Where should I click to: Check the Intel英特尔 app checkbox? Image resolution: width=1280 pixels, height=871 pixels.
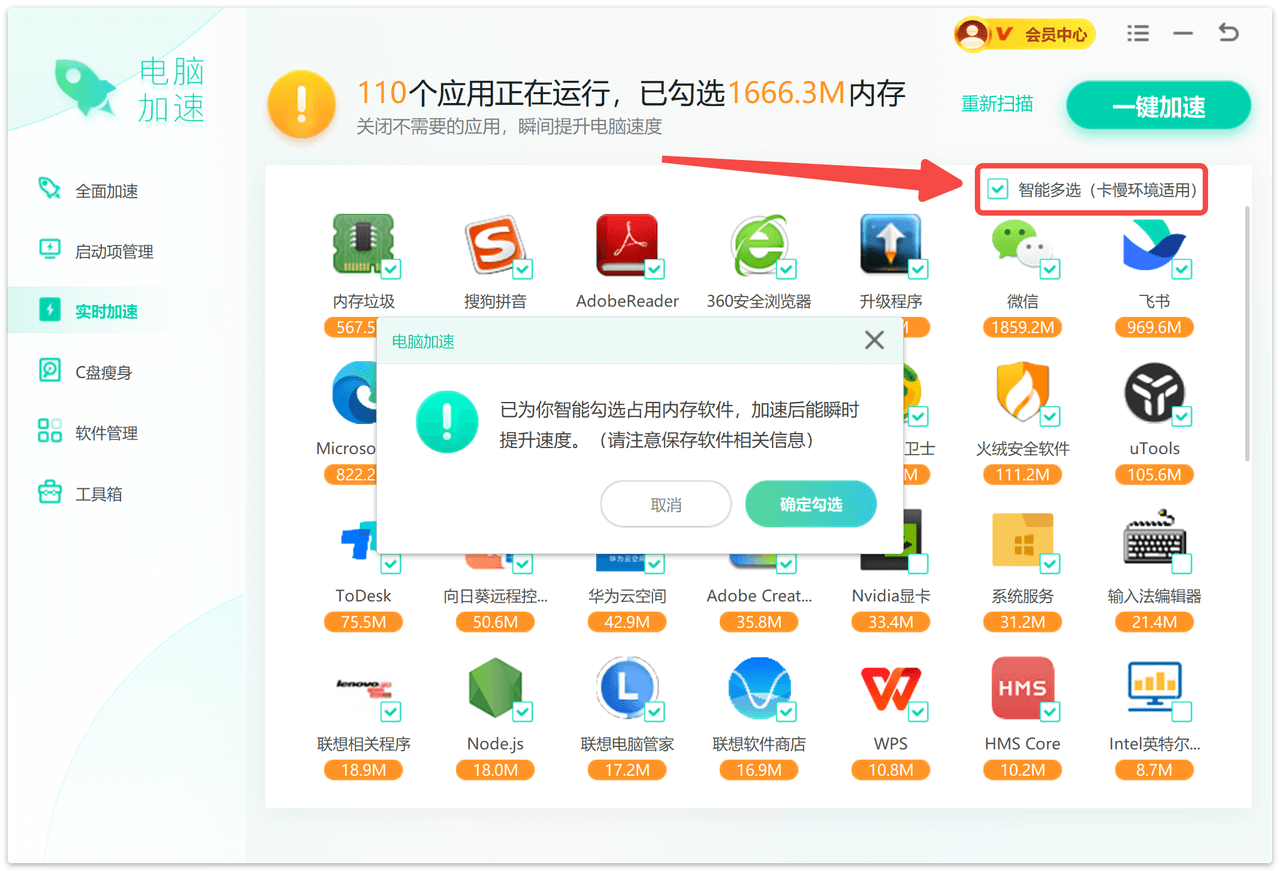coord(1181,712)
